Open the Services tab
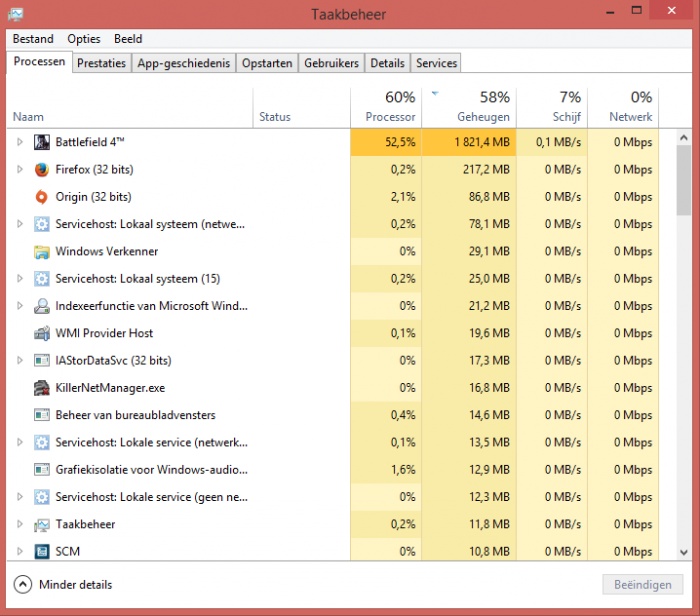Viewport: 700px width, 616px height. click(436, 63)
